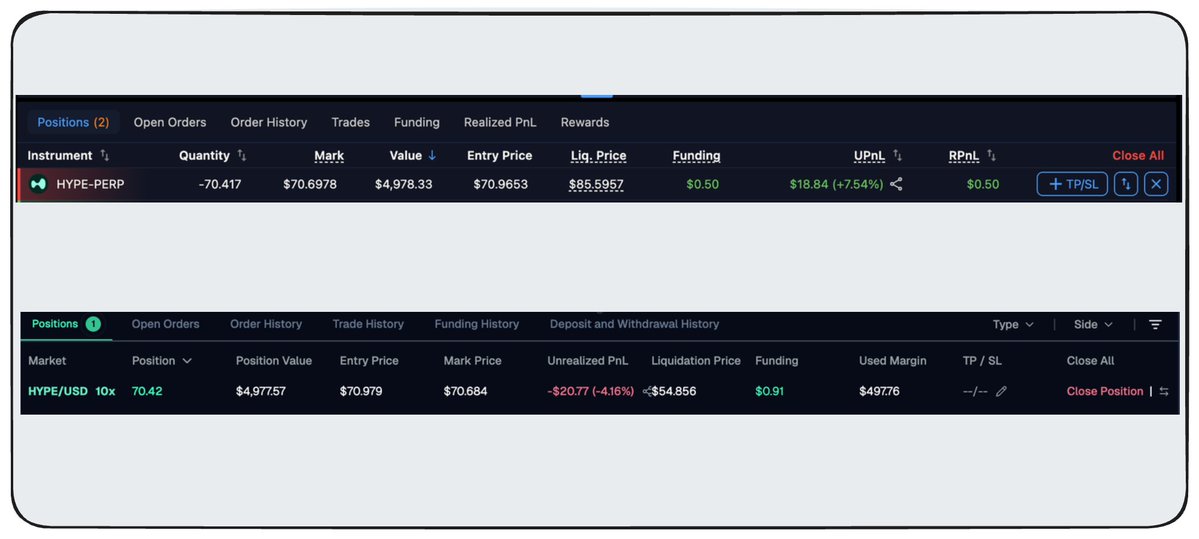Screen dimensions: 1199x539
Task: Click the unrealized PnL -$20.77 (-4.16%)
Action: [x=591, y=391]
